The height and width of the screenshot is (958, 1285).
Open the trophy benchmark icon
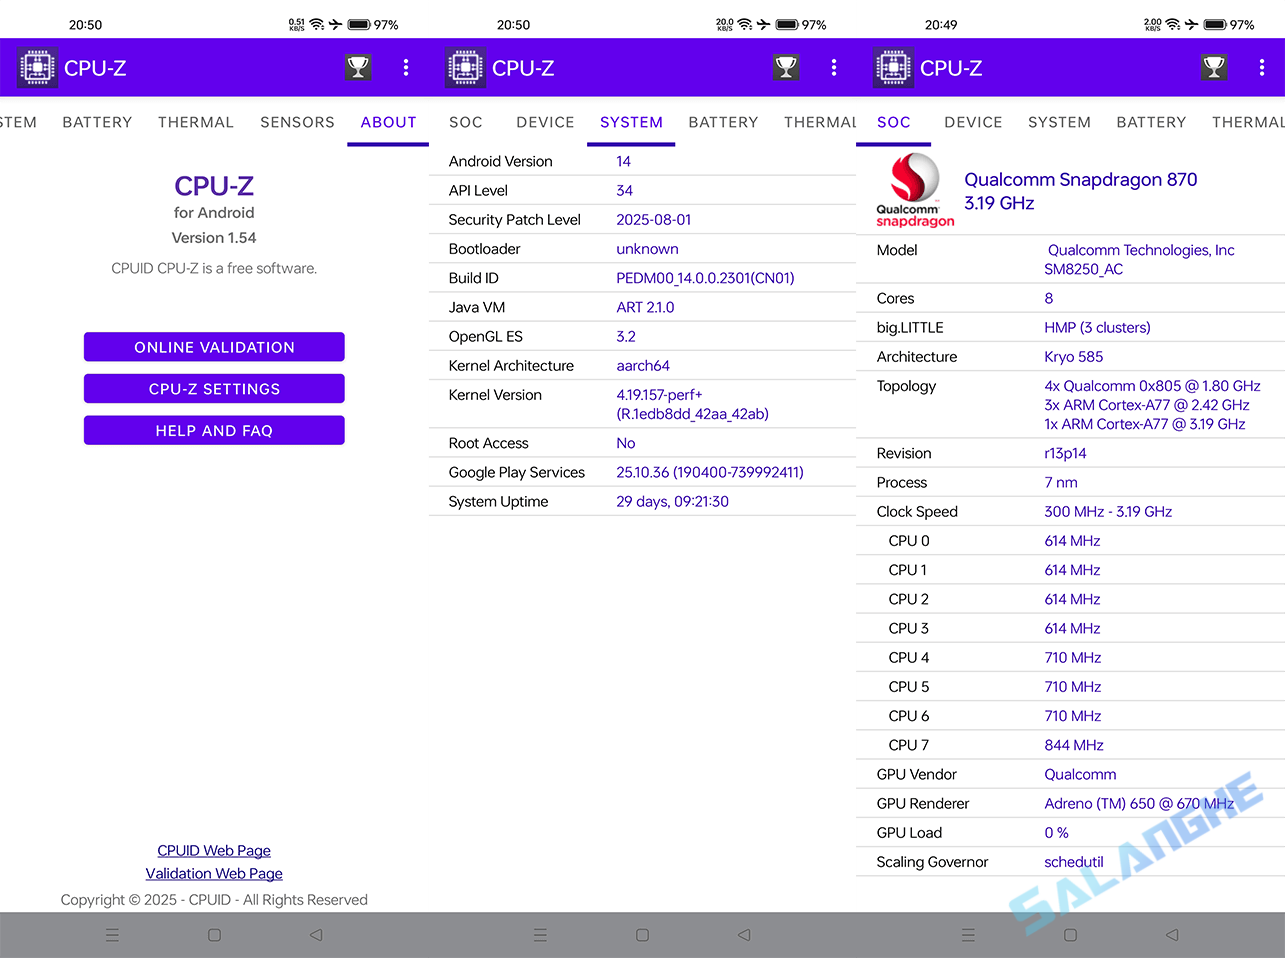(x=357, y=67)
